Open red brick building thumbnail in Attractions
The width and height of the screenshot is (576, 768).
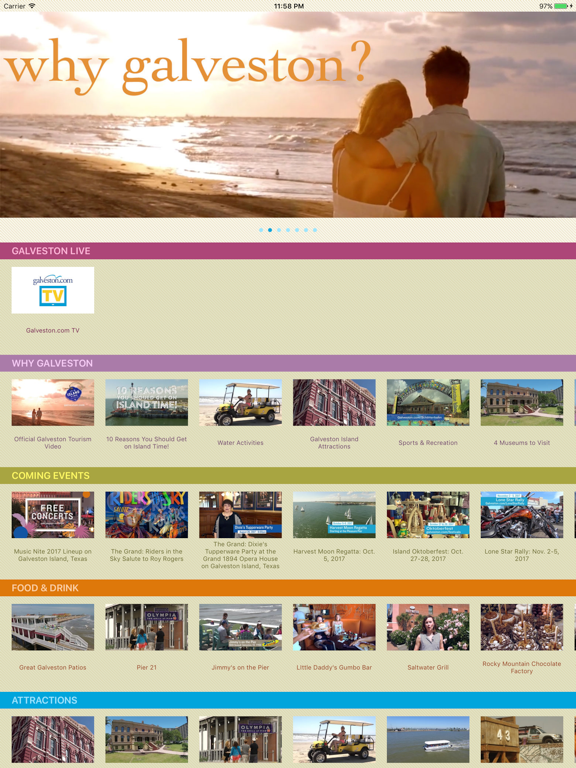[53, 740]
